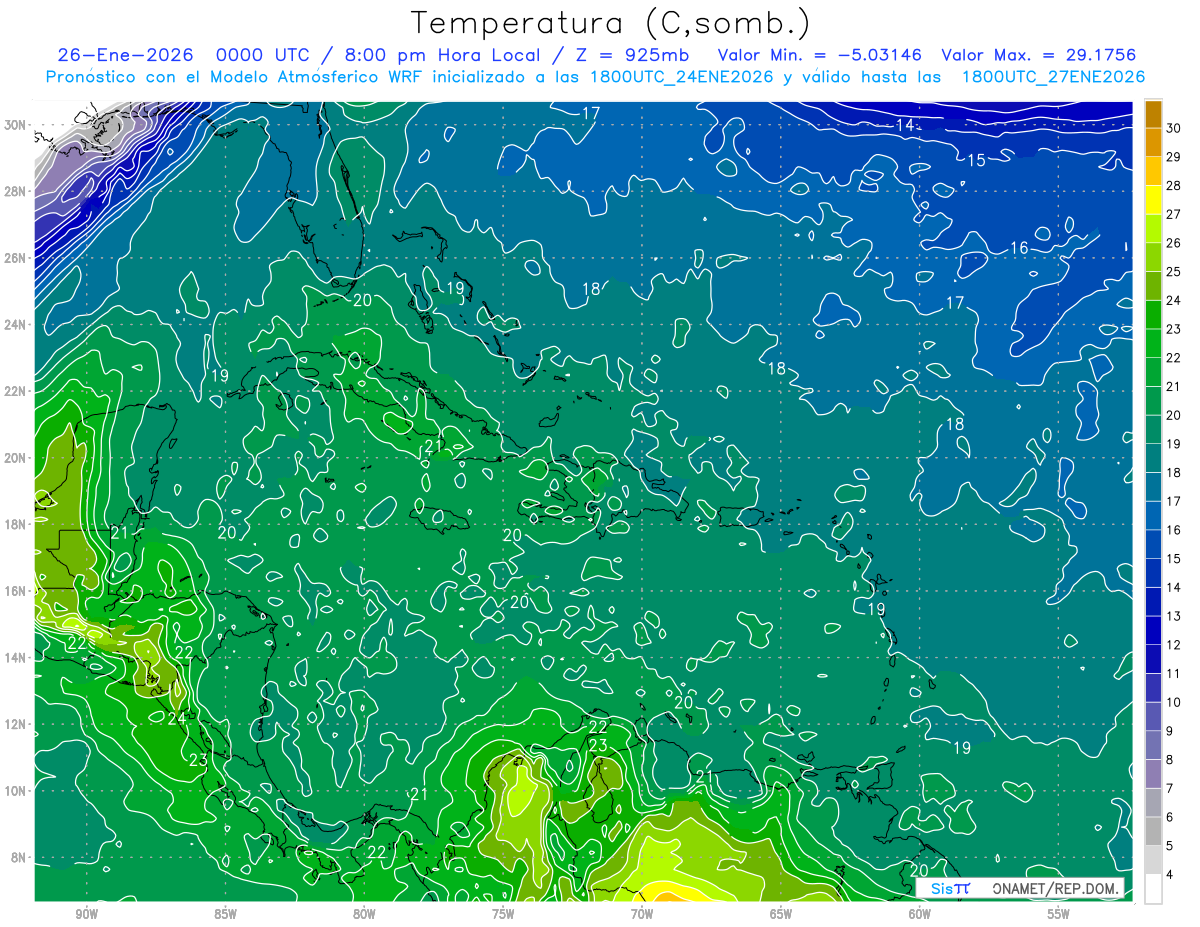Click the "80W" longitude axis label
Viewport: 1200px width, 927px height.
coord(364,914)
